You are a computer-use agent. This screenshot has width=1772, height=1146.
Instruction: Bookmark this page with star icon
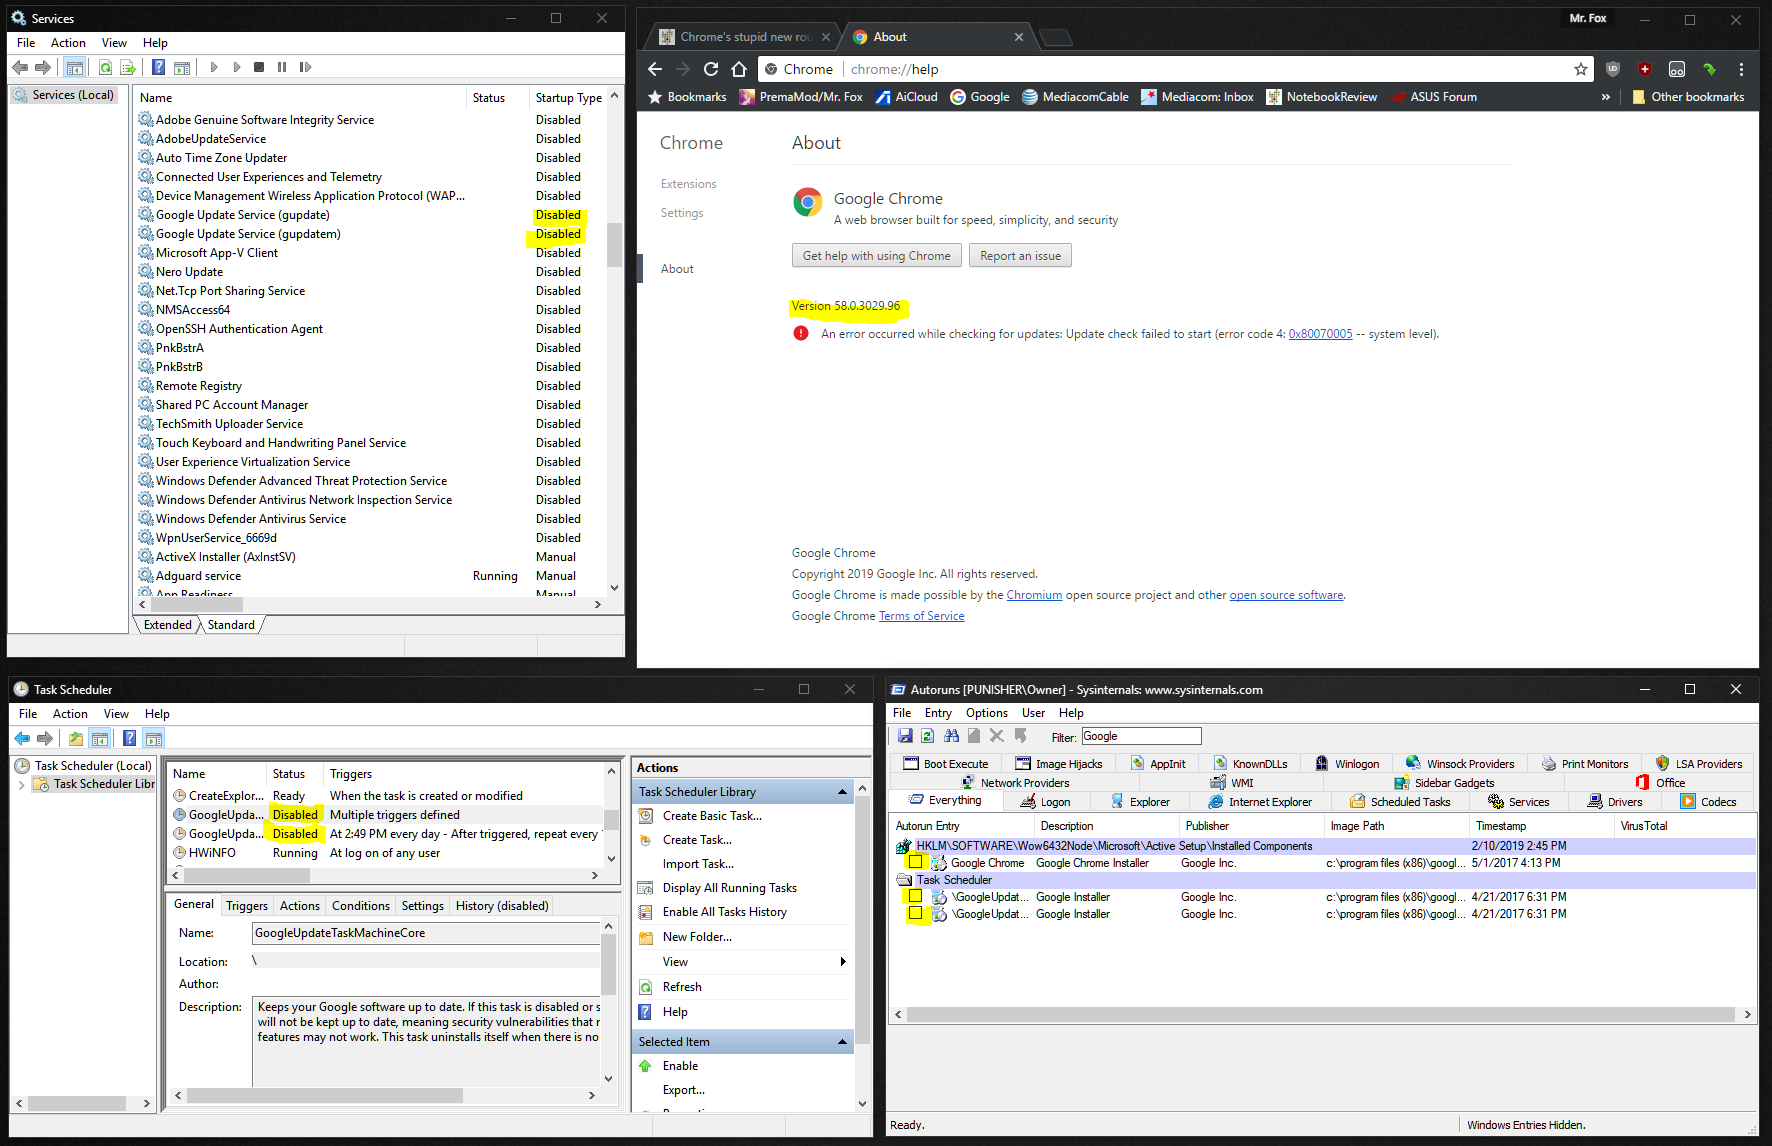pyautogui.click(x=1580, y=69)
